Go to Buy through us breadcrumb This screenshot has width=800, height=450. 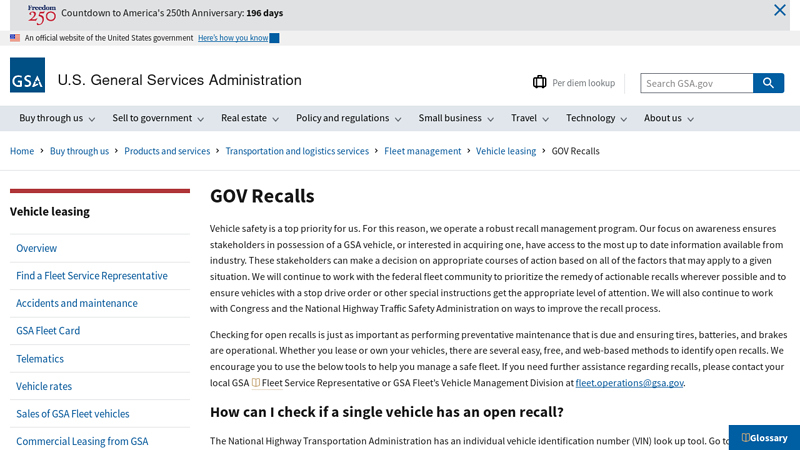coord(79,151)
